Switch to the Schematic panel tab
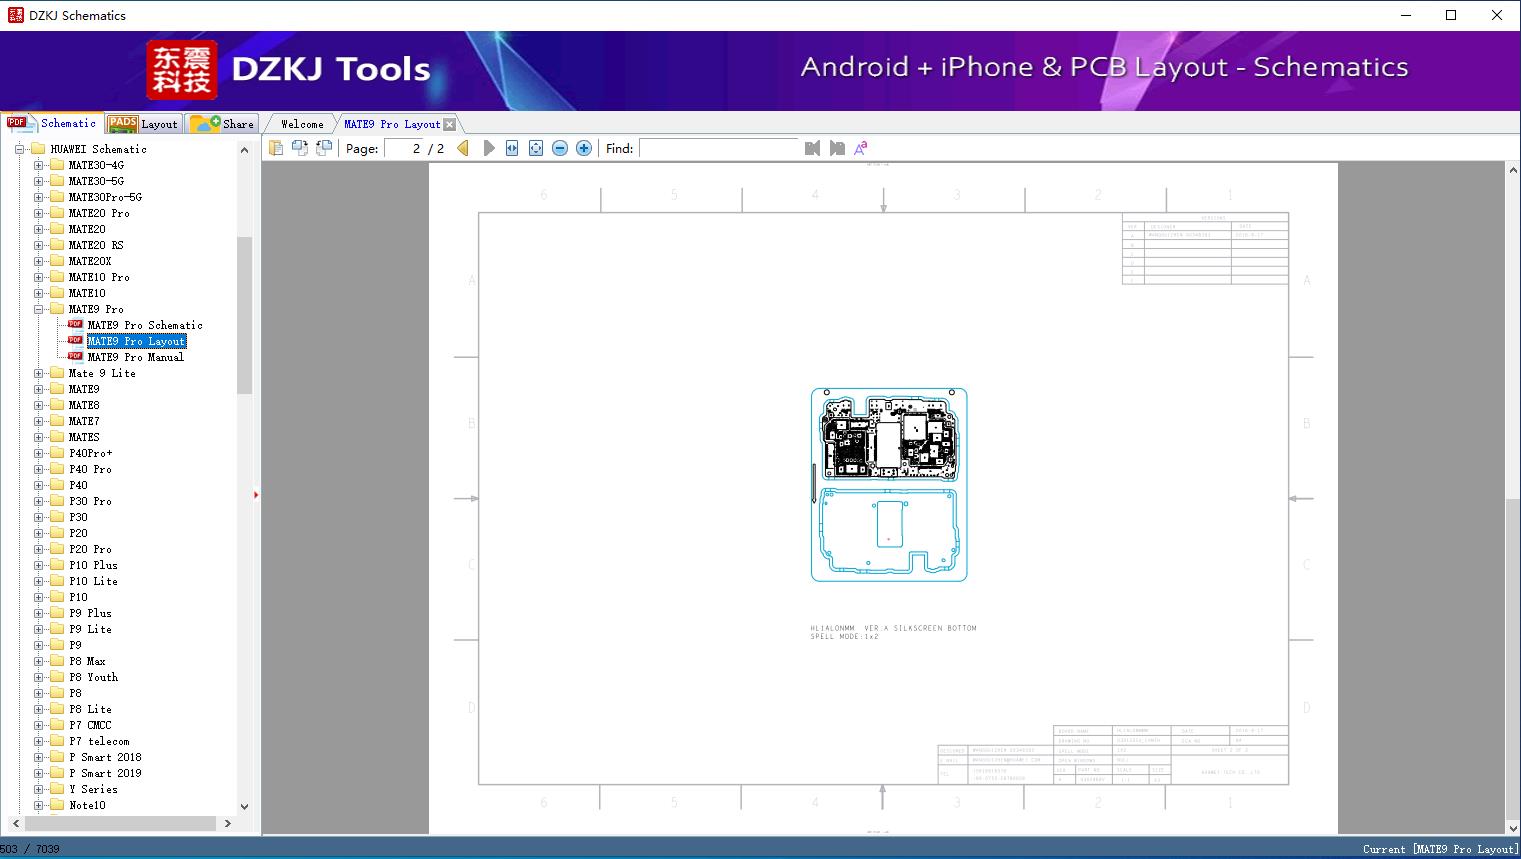This screenshot has width=1521, height=859. [x=52, y=123]
